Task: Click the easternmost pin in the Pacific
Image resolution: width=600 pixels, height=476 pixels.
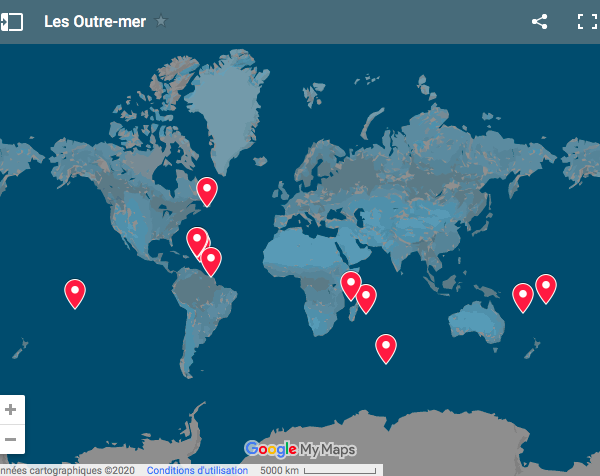Action: point(546,287)
